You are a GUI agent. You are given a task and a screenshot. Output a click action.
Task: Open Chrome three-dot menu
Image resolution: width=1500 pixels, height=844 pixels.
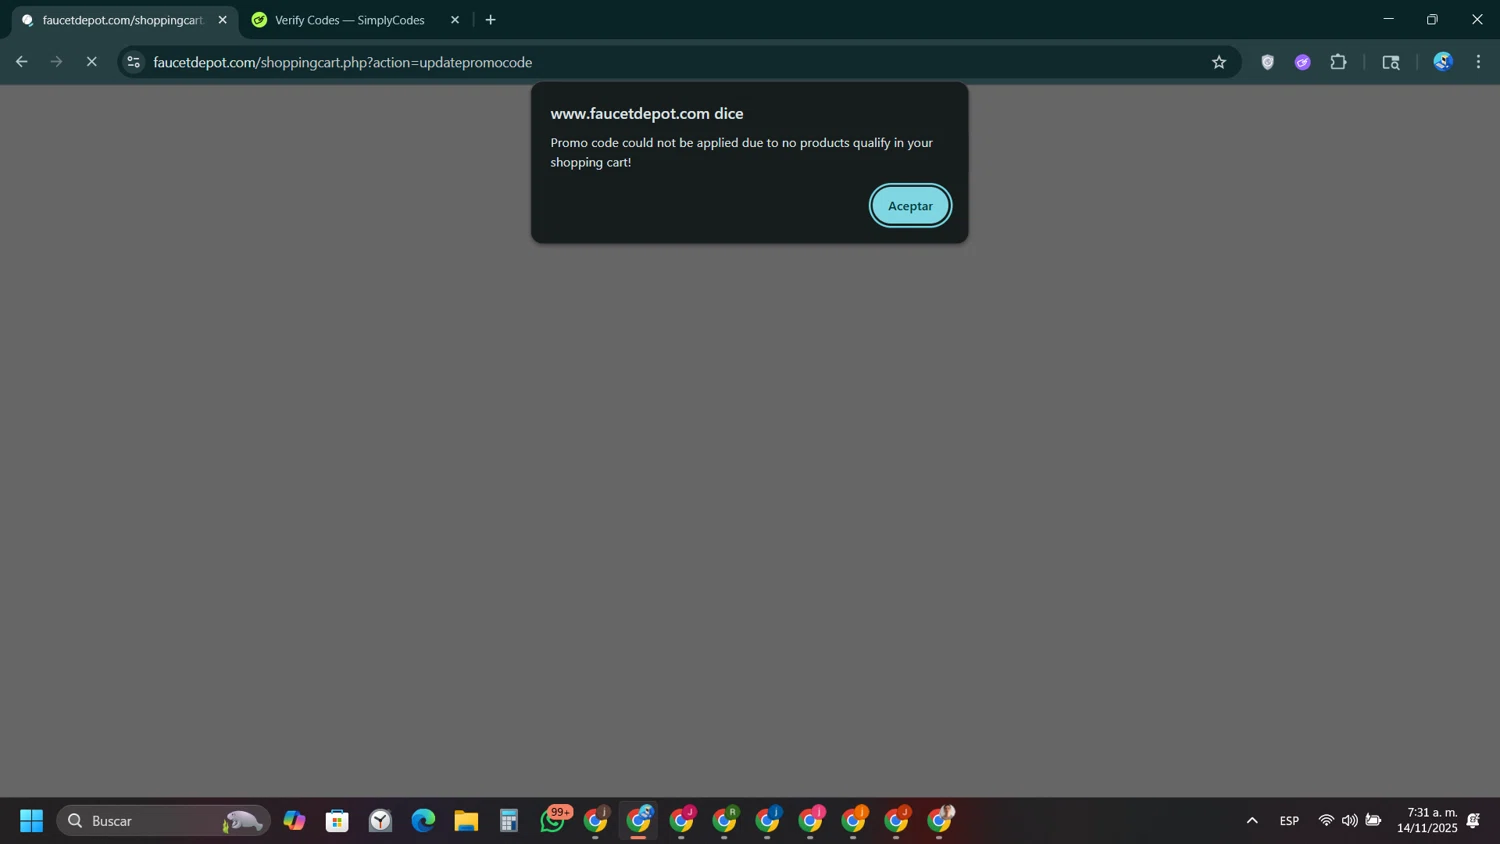(x=1478, y=62)
